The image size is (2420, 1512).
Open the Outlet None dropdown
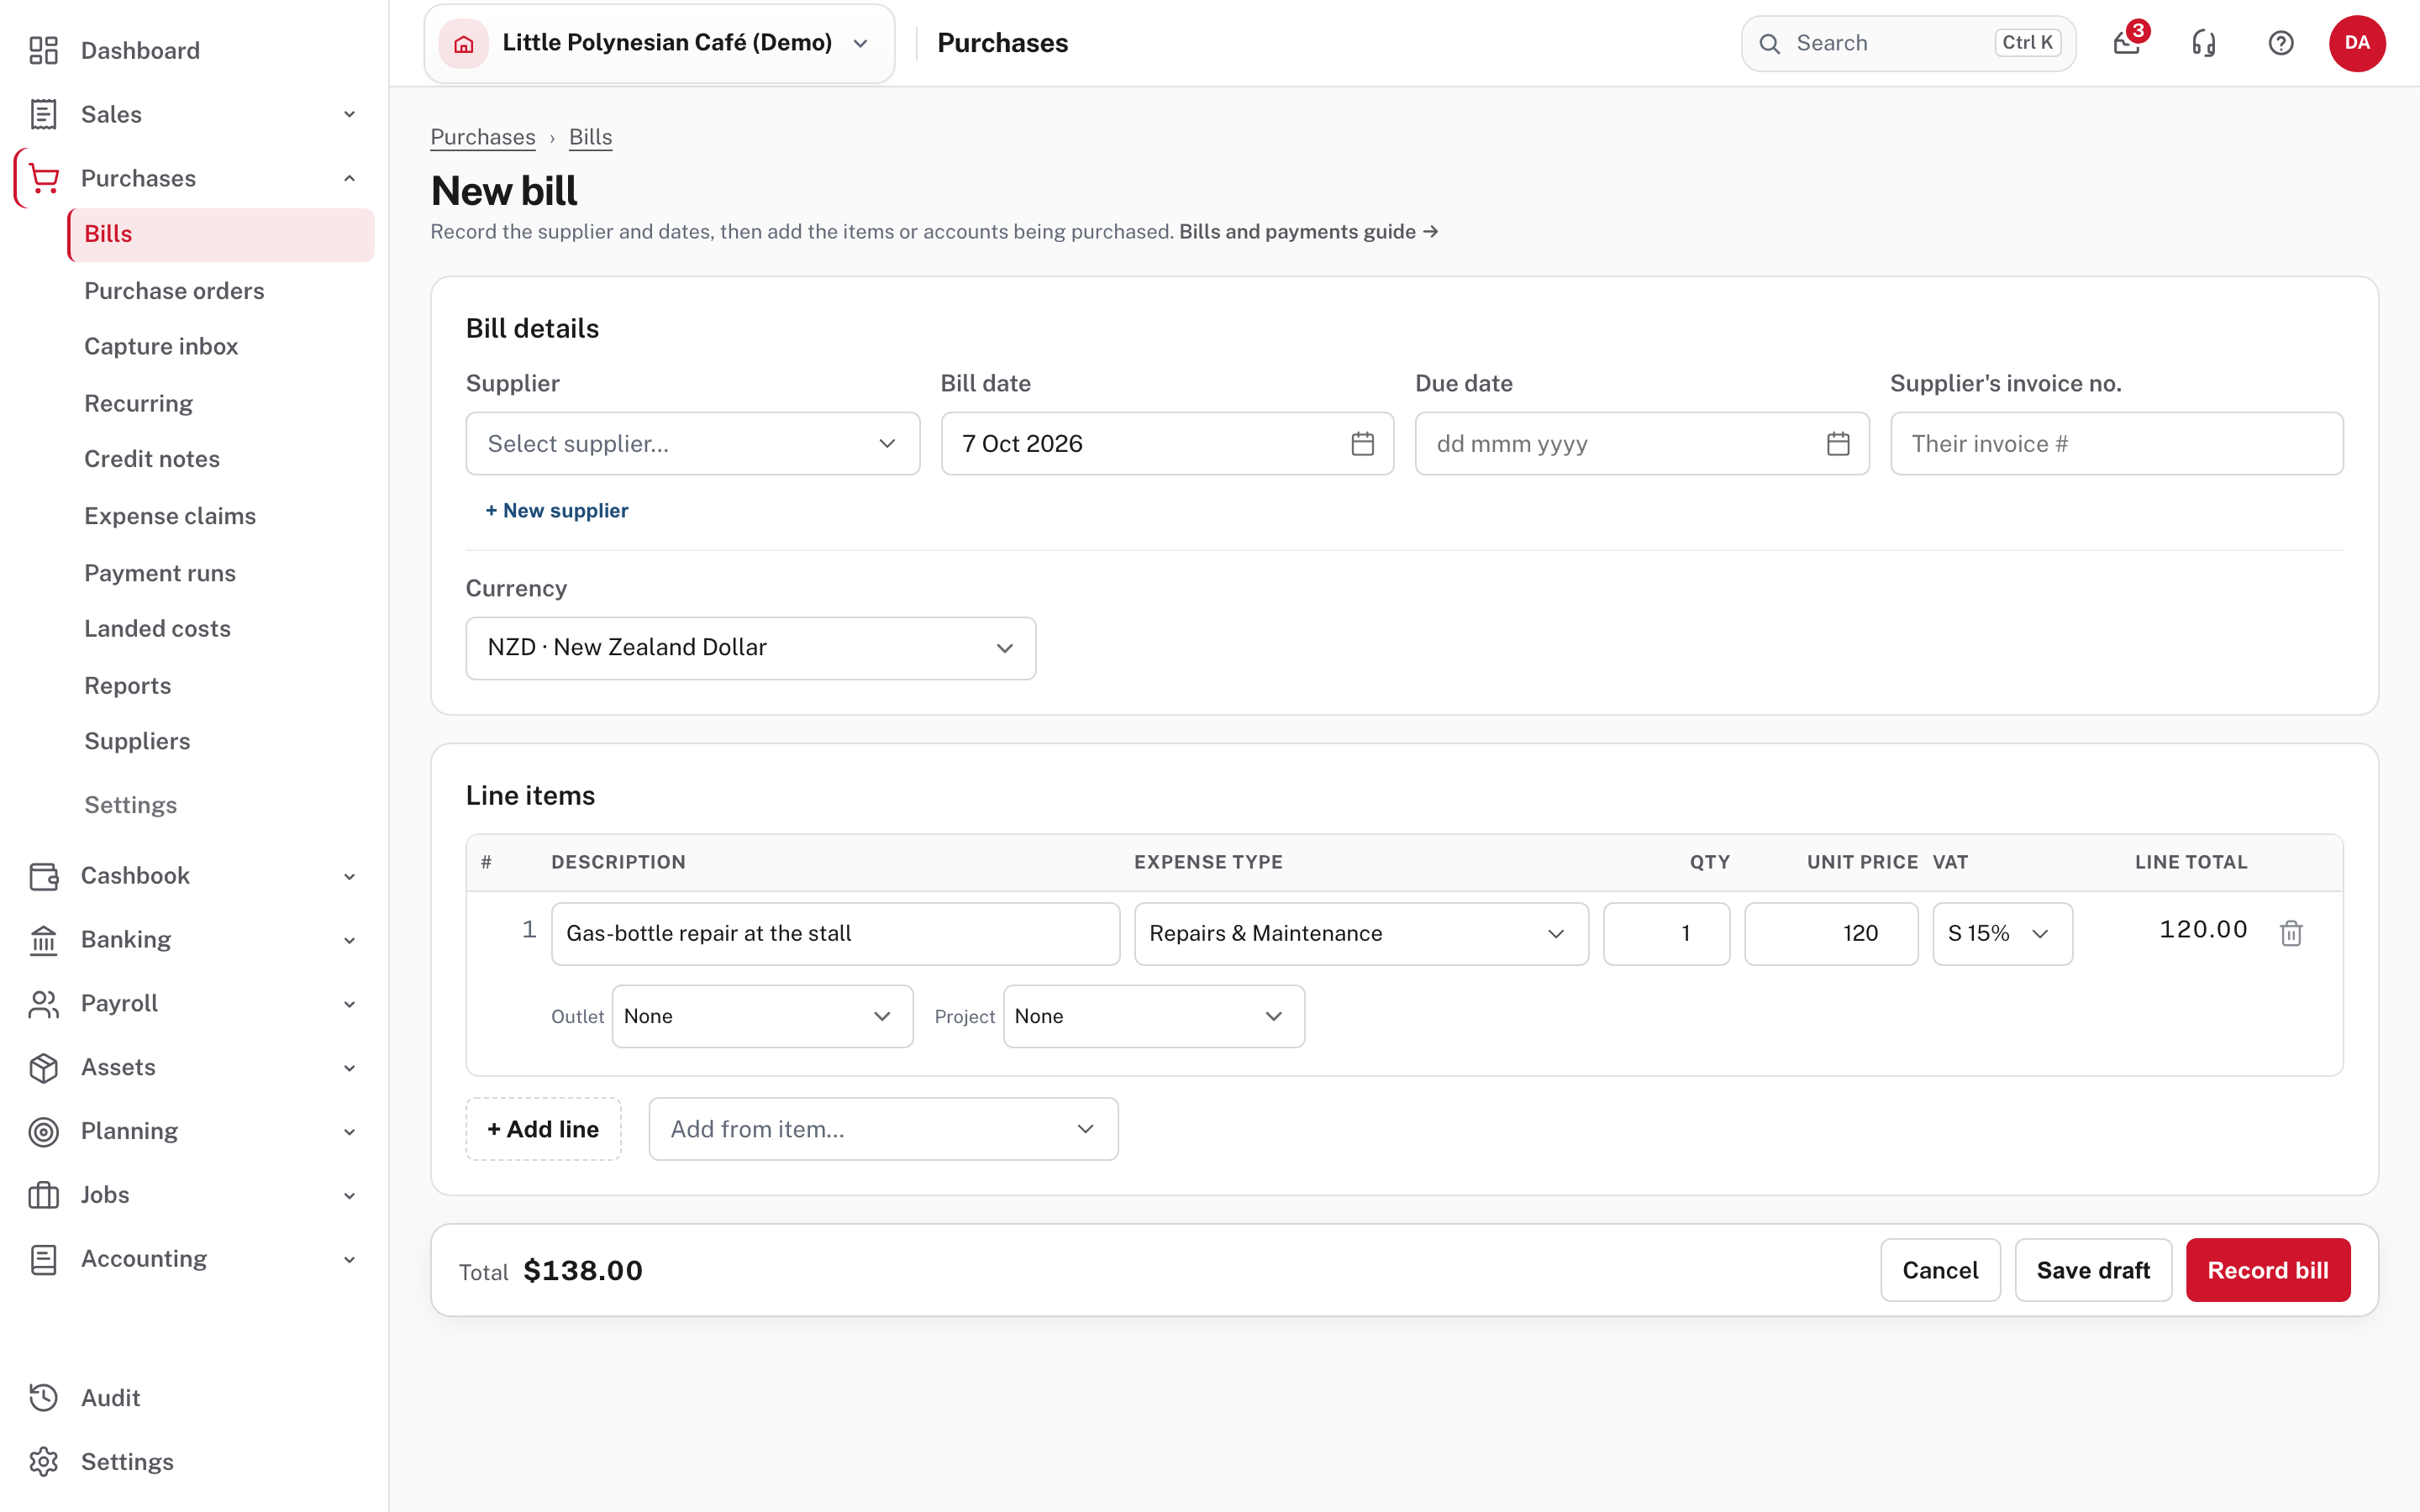click(x=762, y=1016)
